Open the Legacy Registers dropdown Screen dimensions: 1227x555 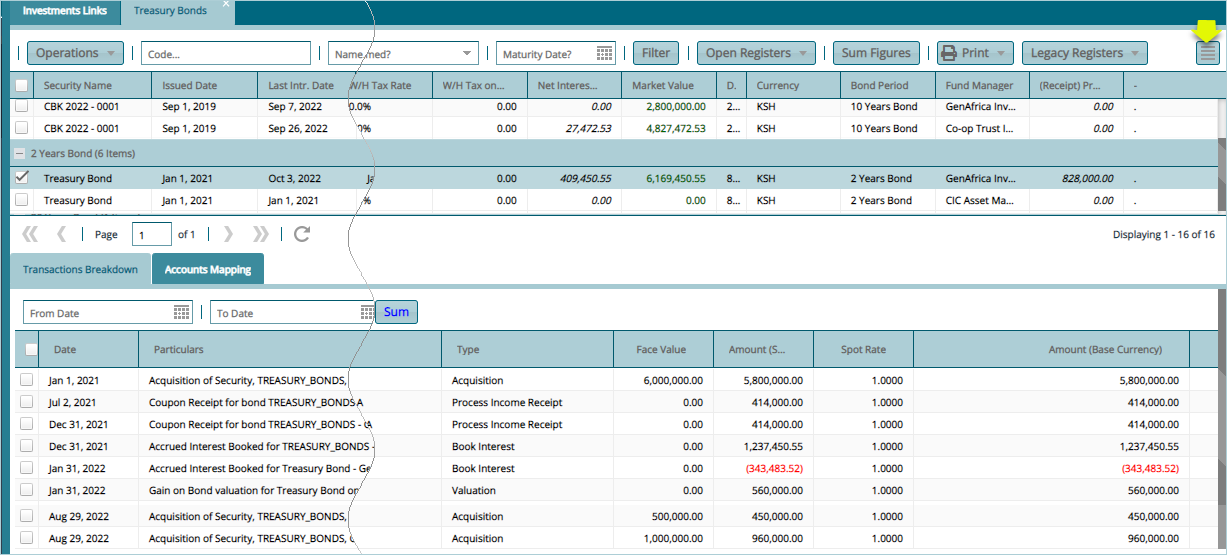point(1084,53)
